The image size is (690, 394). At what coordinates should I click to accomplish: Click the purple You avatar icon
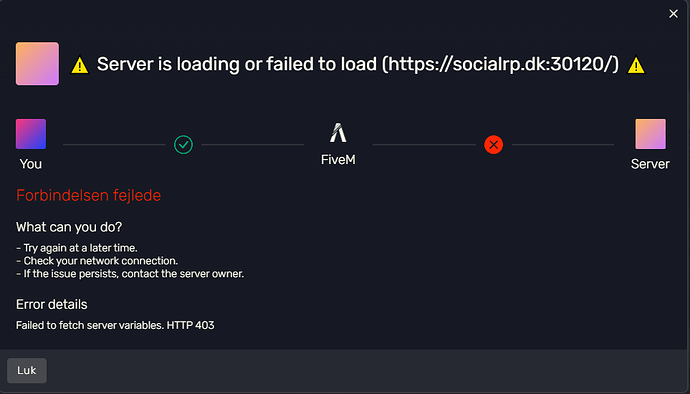[x=31, y=134]
